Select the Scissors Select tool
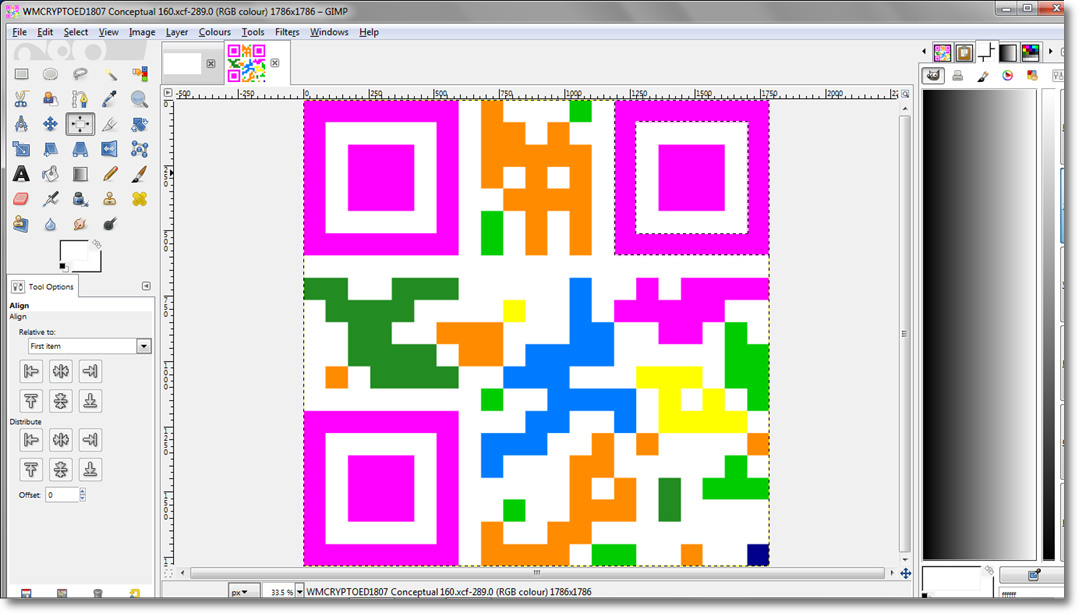The height and width of the screenshot is (615, 1080). point(21,99)
